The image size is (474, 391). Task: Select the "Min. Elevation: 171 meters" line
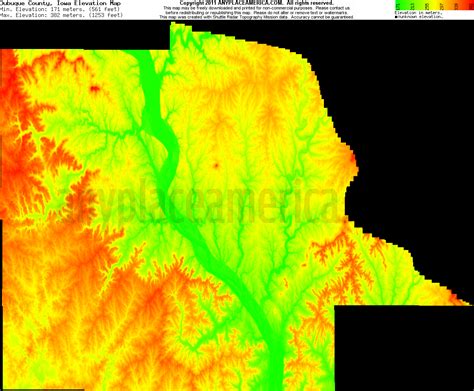tap(61, 9)
